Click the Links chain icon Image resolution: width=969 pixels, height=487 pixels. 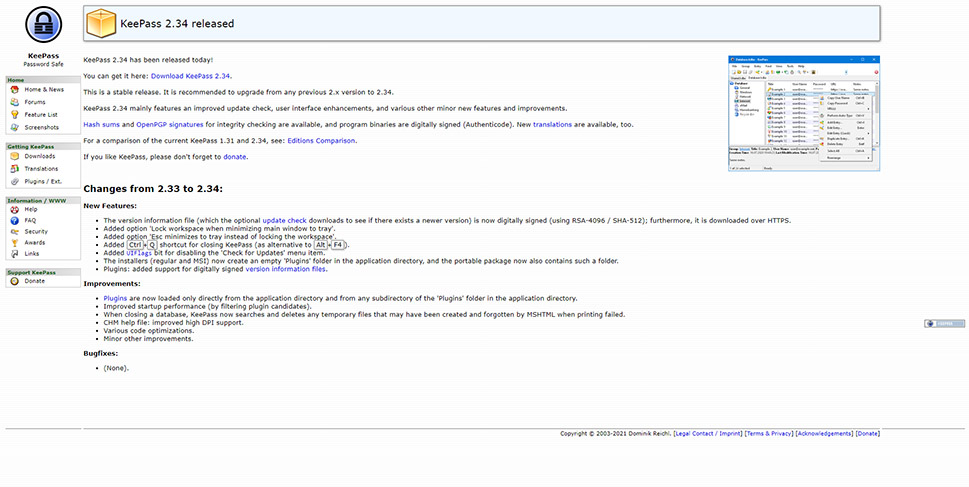(15, 254)
